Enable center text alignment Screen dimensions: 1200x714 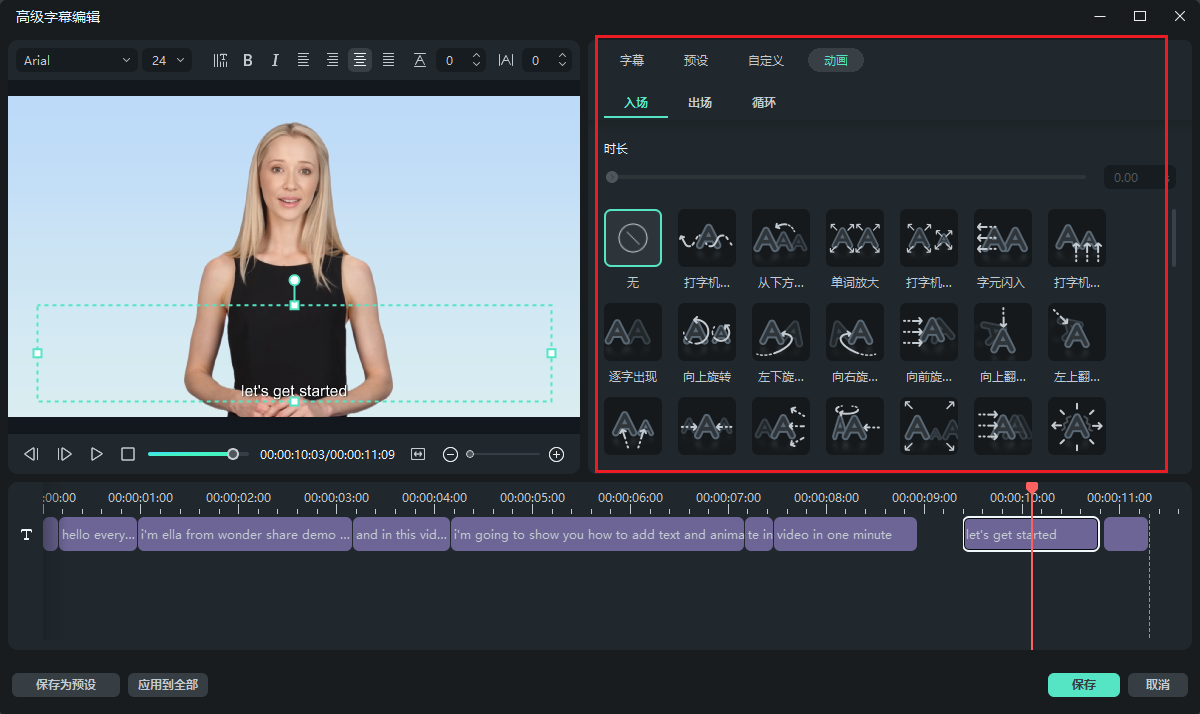click(360, 61)
